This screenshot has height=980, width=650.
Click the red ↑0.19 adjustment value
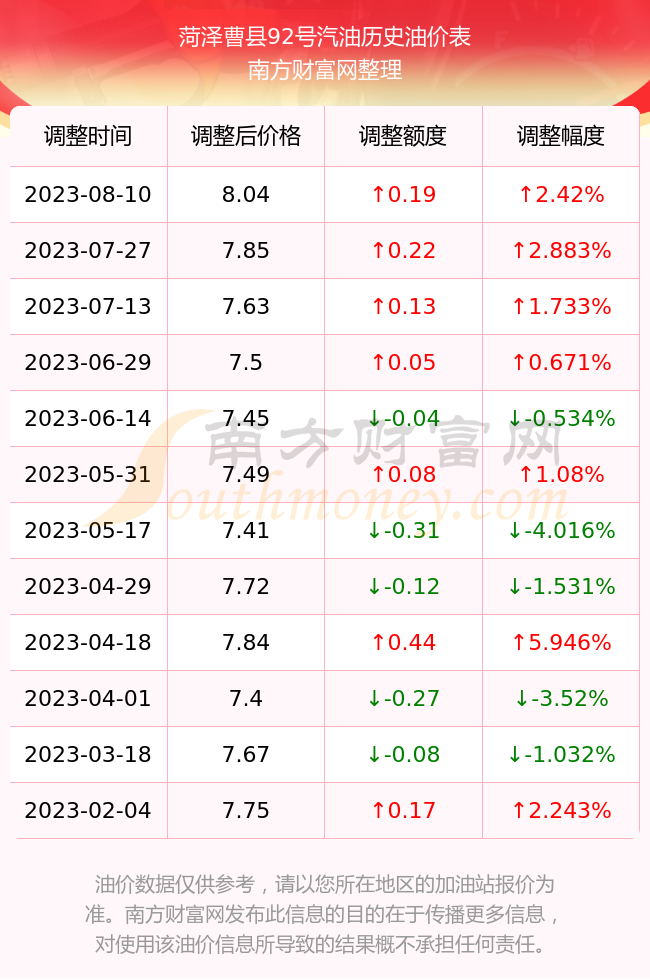403,194
